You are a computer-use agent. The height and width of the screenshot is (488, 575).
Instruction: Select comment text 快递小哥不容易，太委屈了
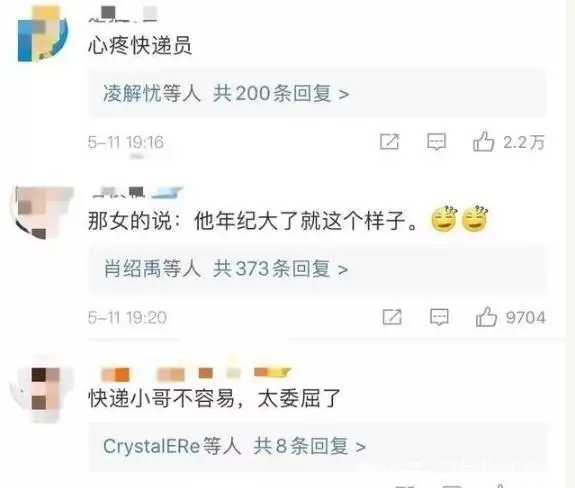tap(215, 399)
